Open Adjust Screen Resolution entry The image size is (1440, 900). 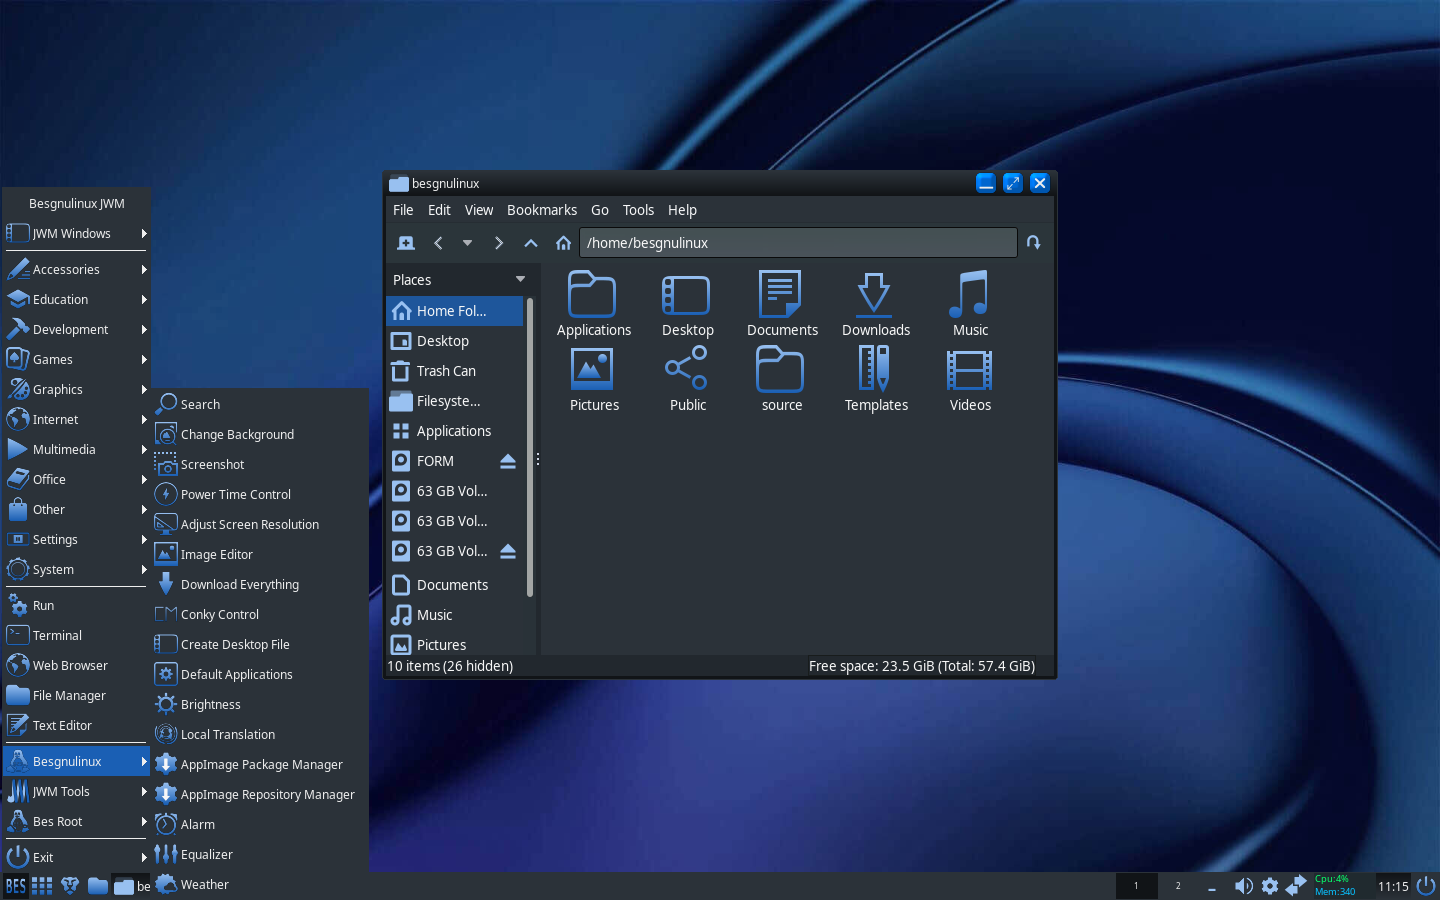point(260,524)
